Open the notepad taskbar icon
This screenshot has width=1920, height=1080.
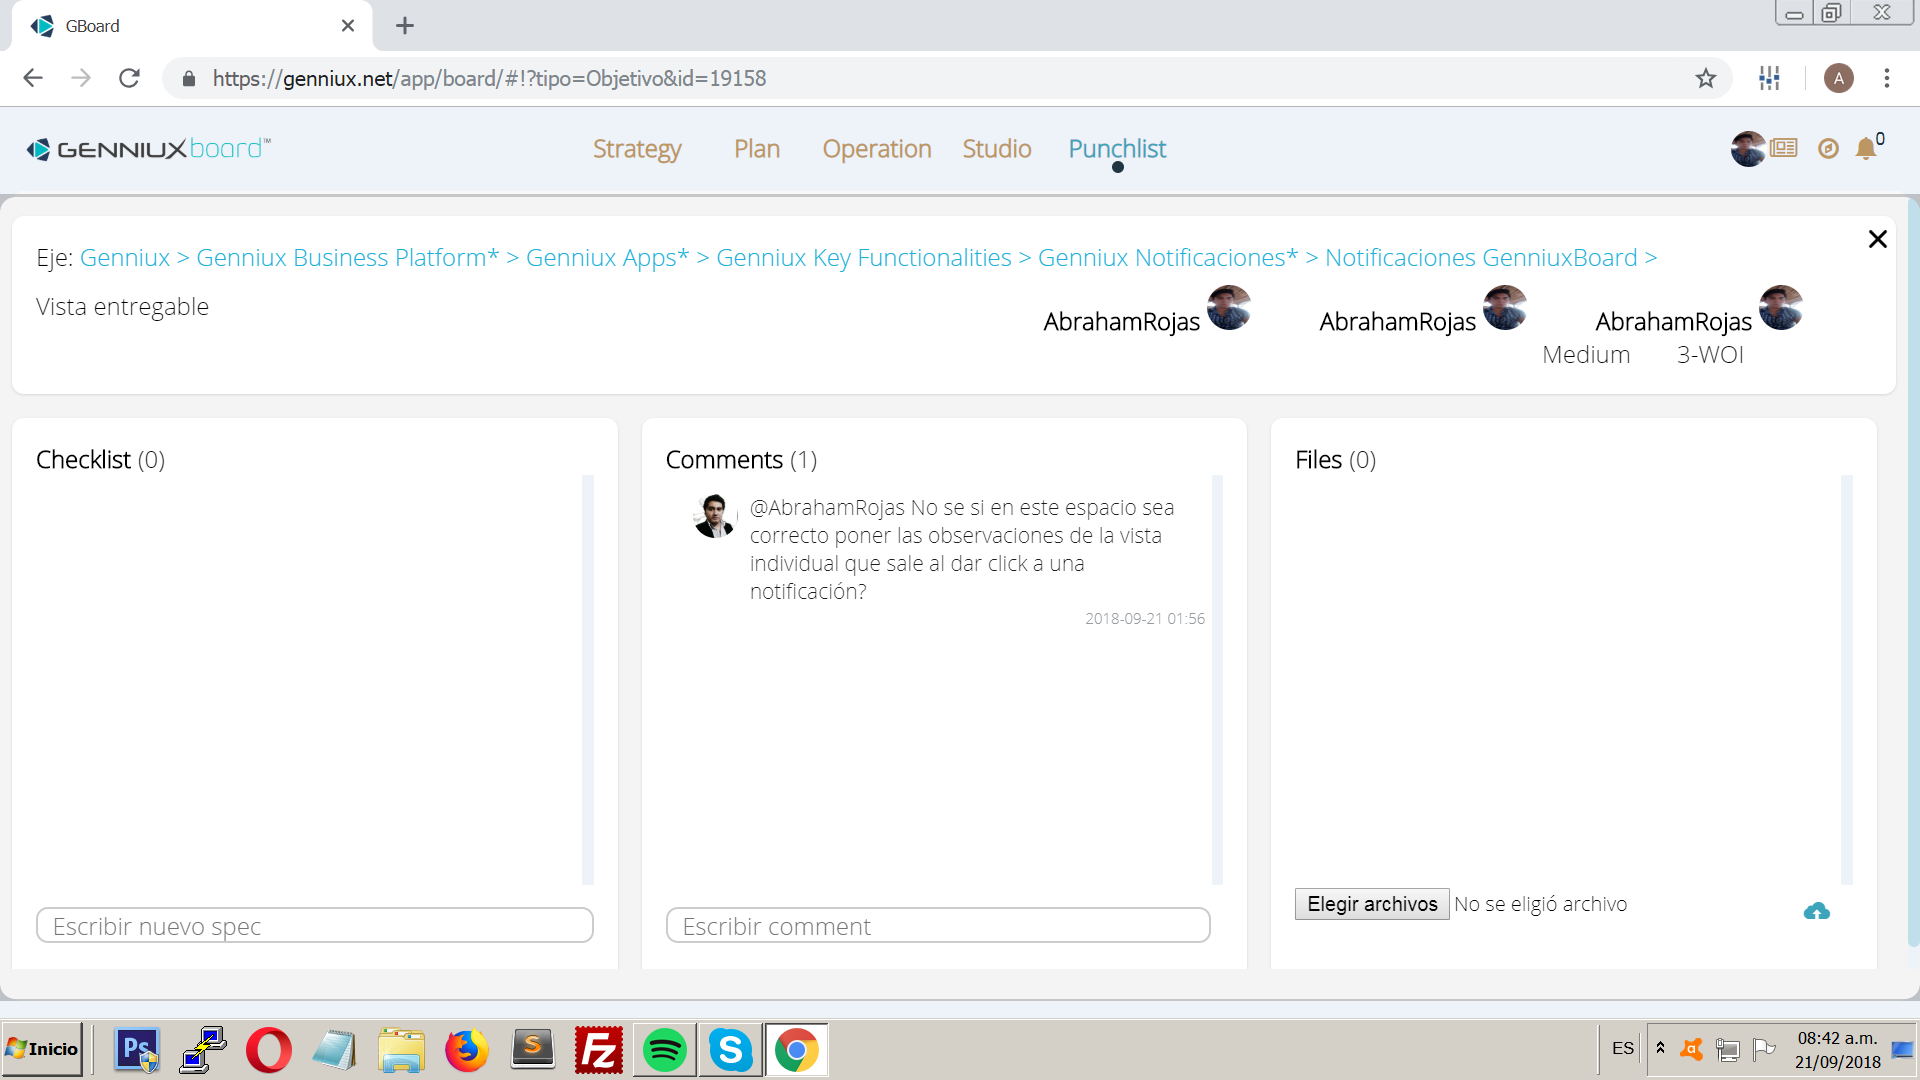pyautogui.click(x=335, y=1050)
